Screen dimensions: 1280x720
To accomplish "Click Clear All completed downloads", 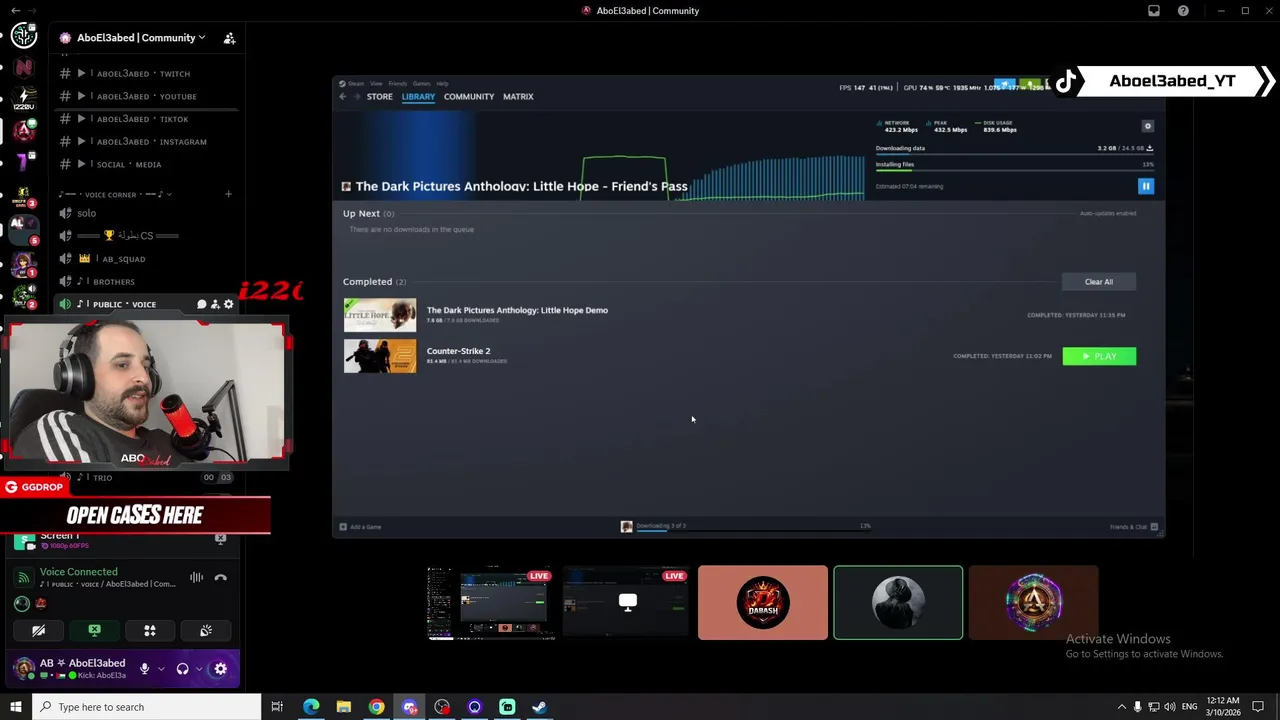I will pyautogui.click(x=1099, y=282).
